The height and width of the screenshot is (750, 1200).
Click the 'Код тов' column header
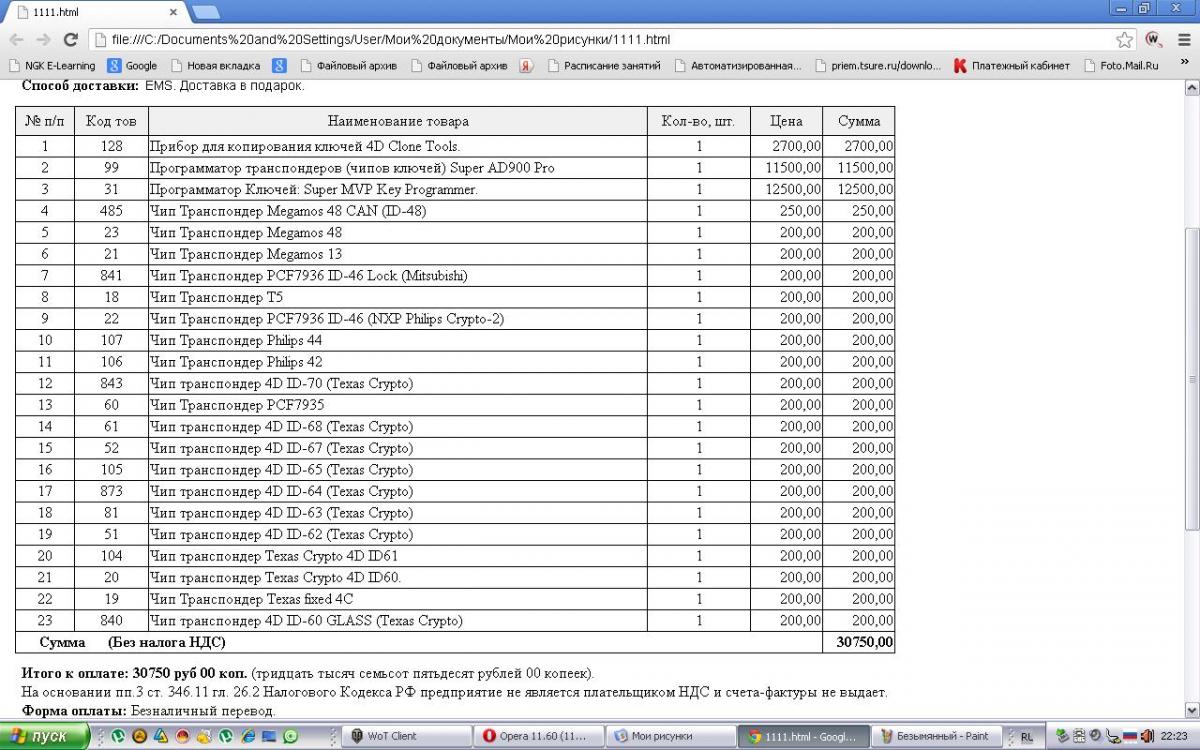pos(111,121)
